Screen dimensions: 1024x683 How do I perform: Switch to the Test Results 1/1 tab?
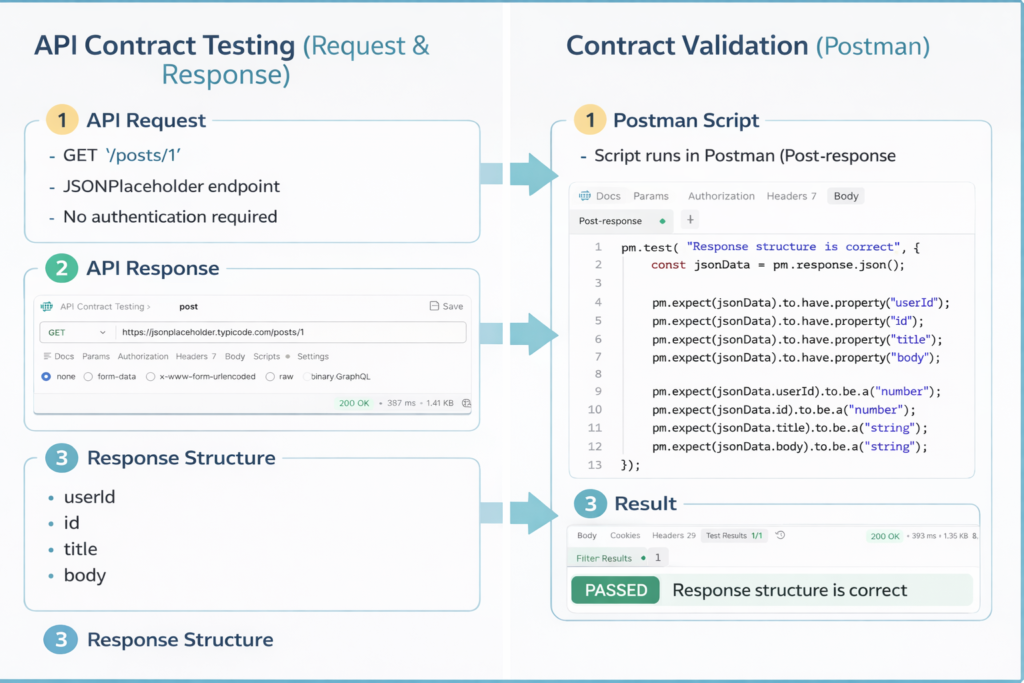point(734,535)
